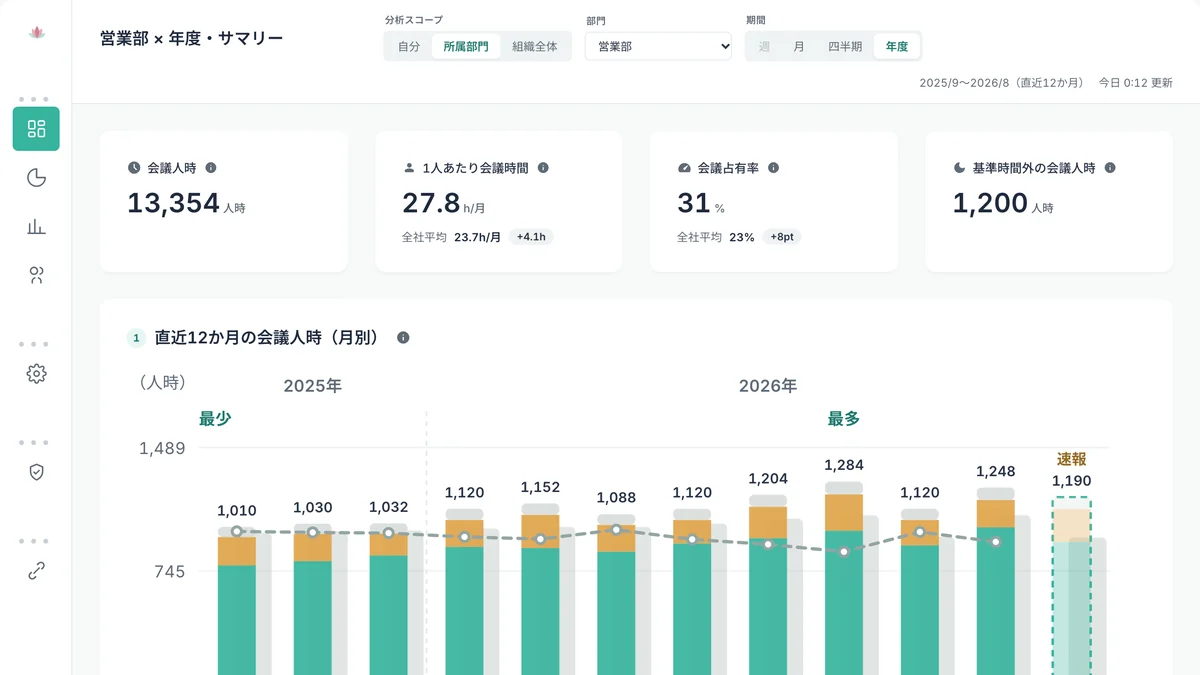Show info for 基準時間外の会議人時

tap(1110, 168)
